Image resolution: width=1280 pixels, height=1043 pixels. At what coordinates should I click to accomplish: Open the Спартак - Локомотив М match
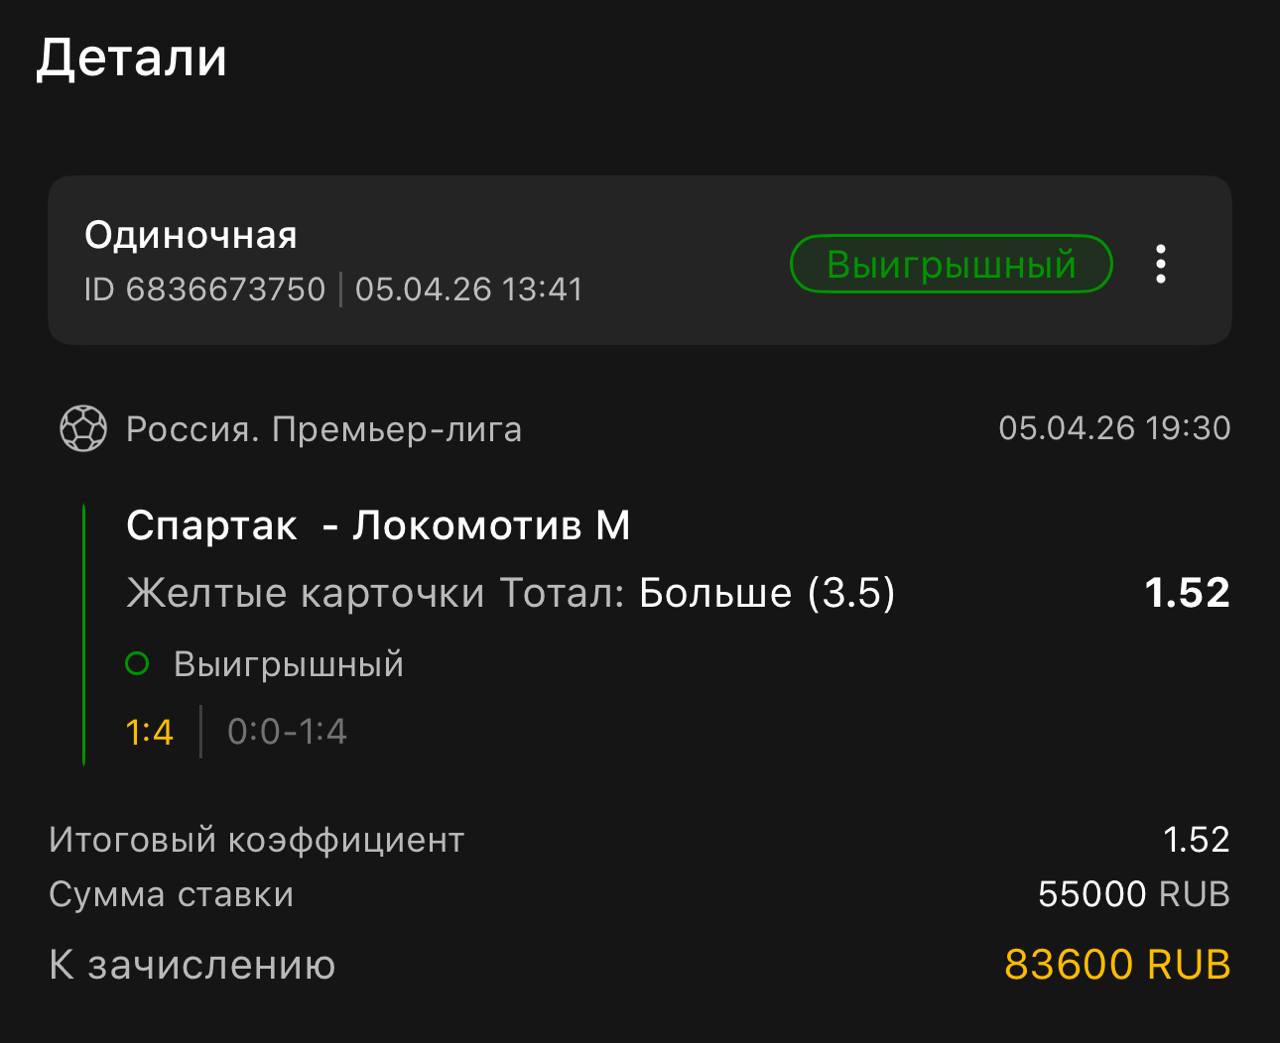378,526
